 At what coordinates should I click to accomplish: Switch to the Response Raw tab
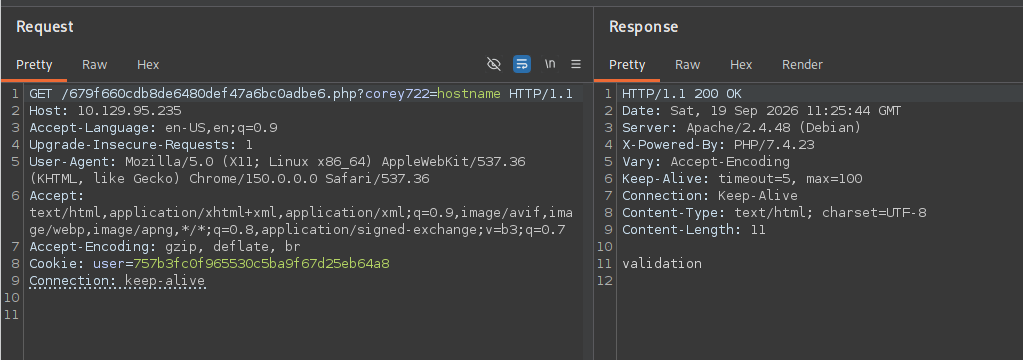click(688, 65)
